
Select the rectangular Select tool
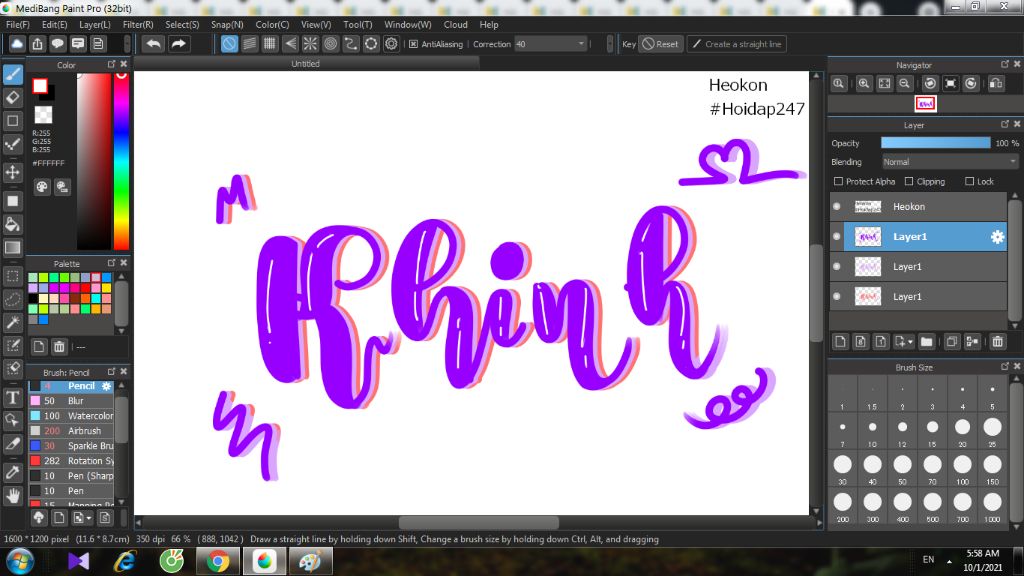tap(12, 276)
